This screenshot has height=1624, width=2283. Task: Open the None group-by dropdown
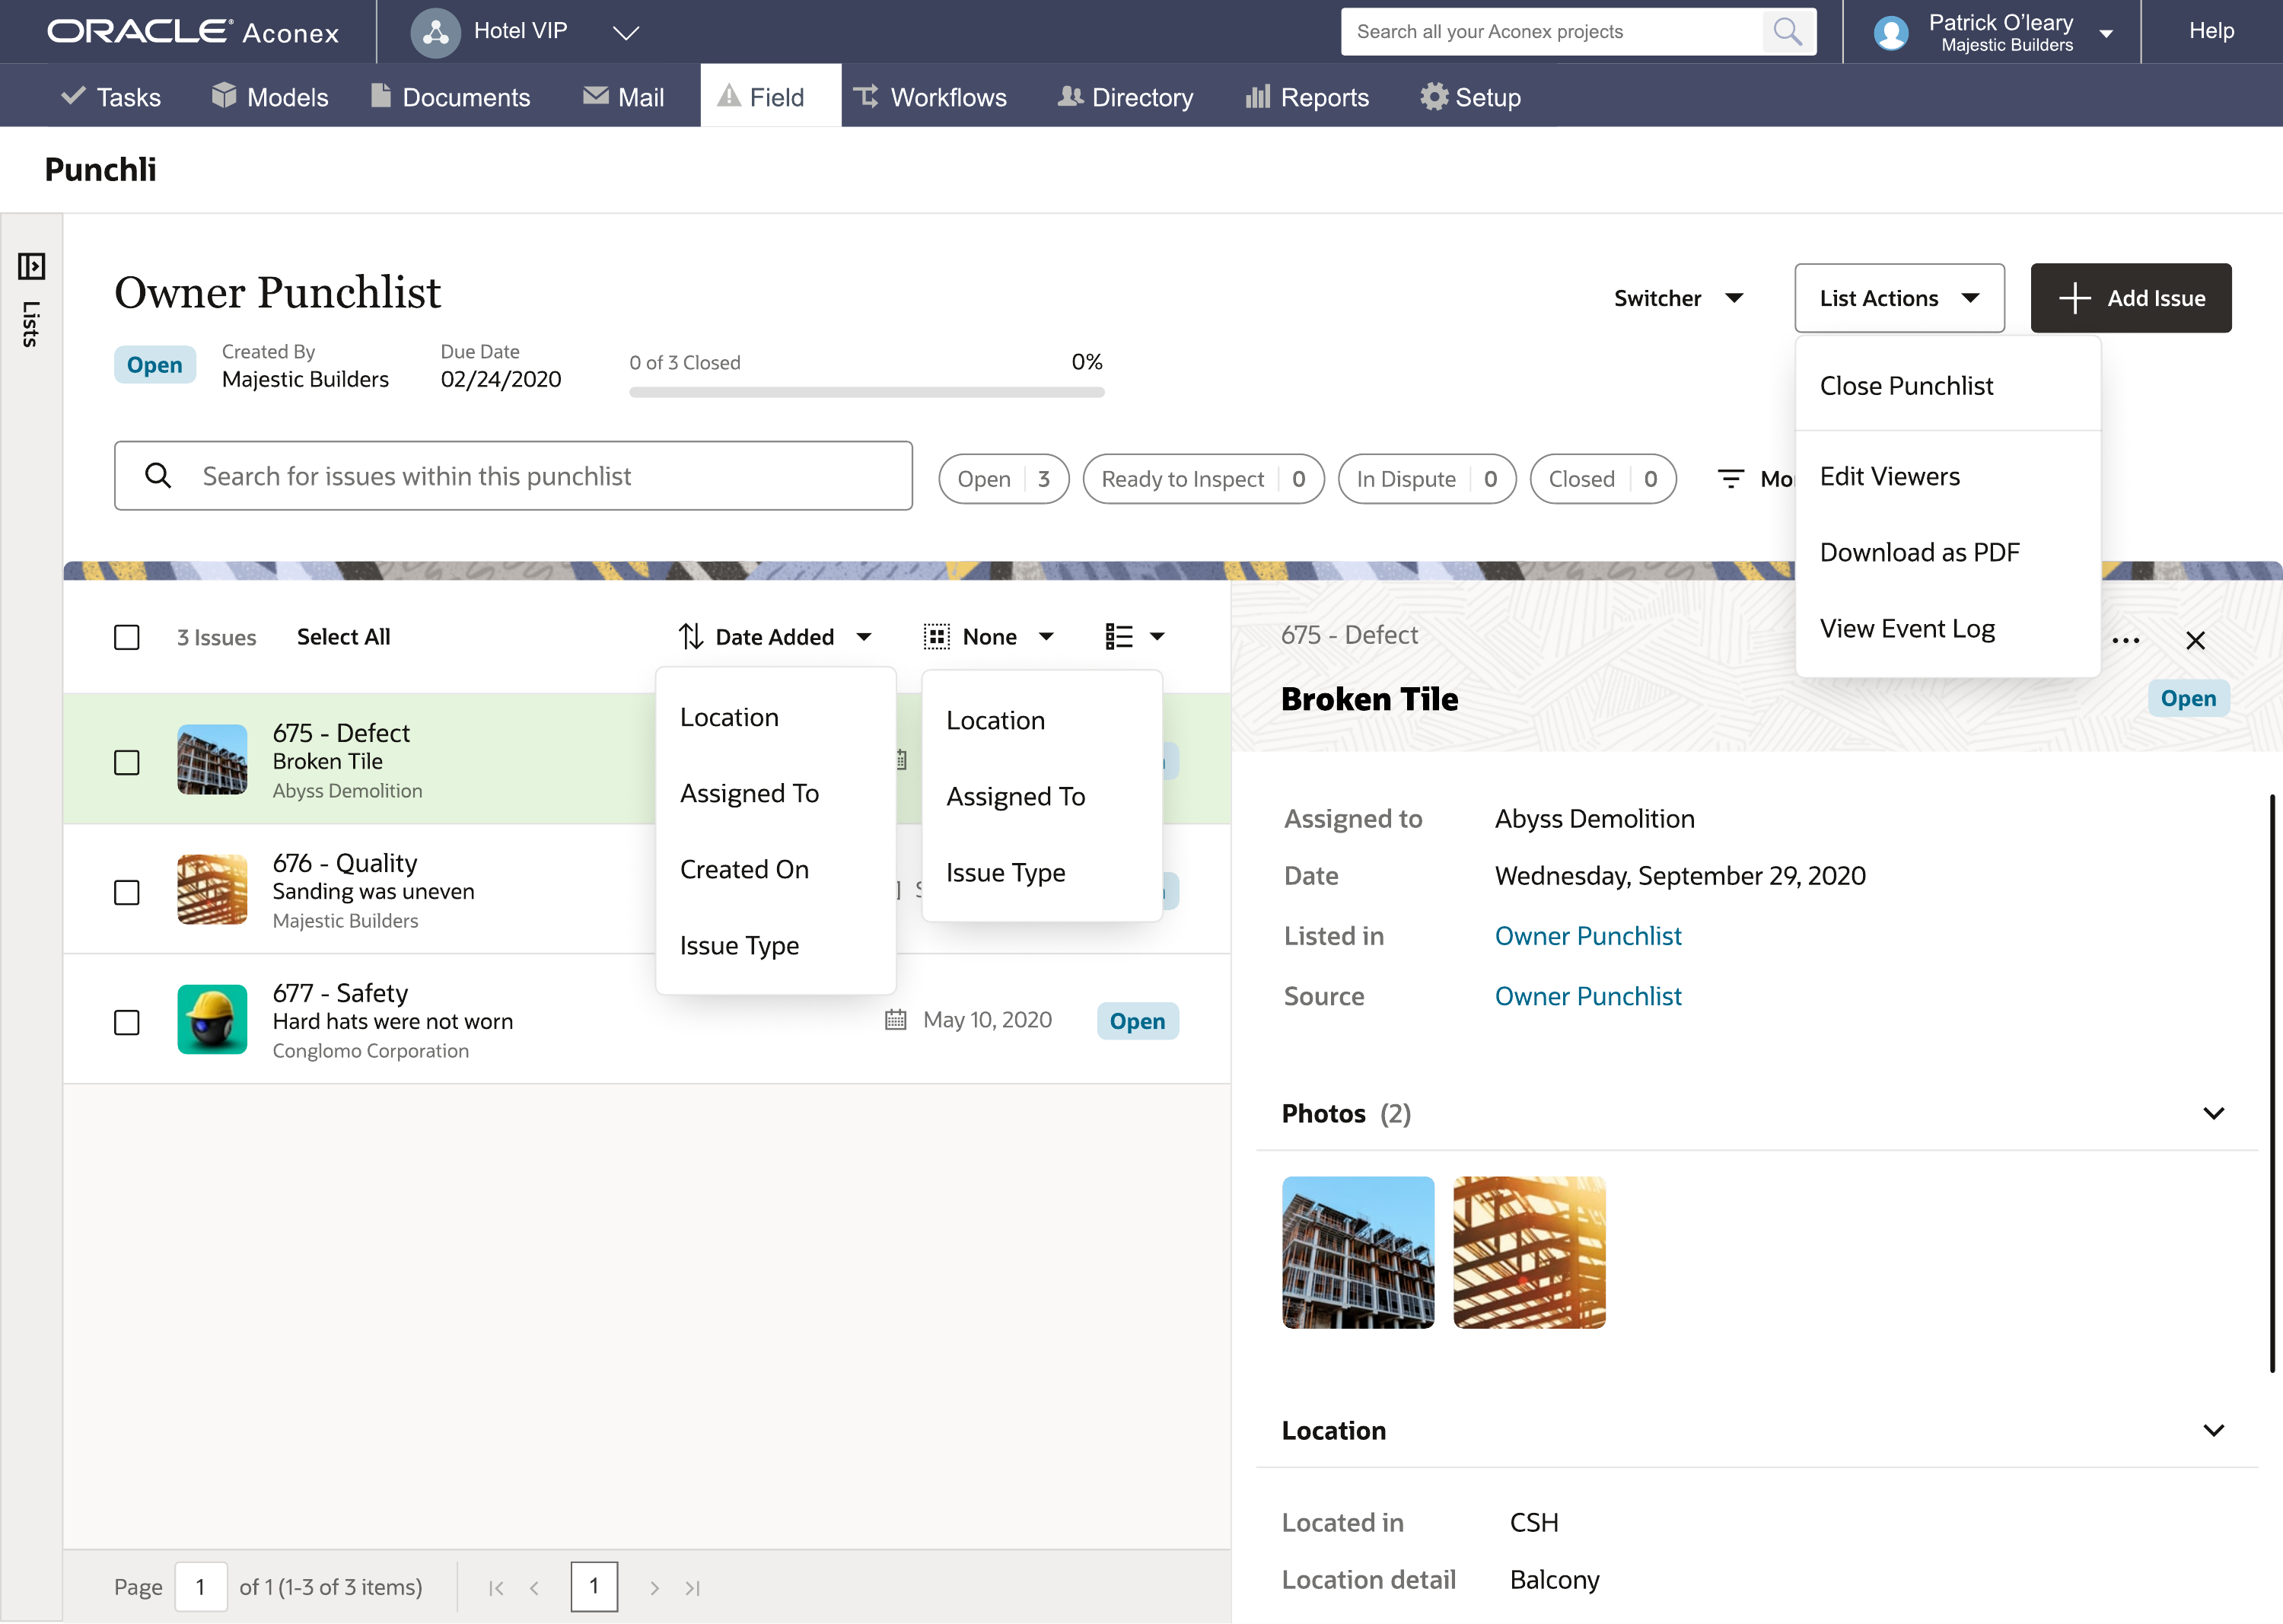click(990, 637)
